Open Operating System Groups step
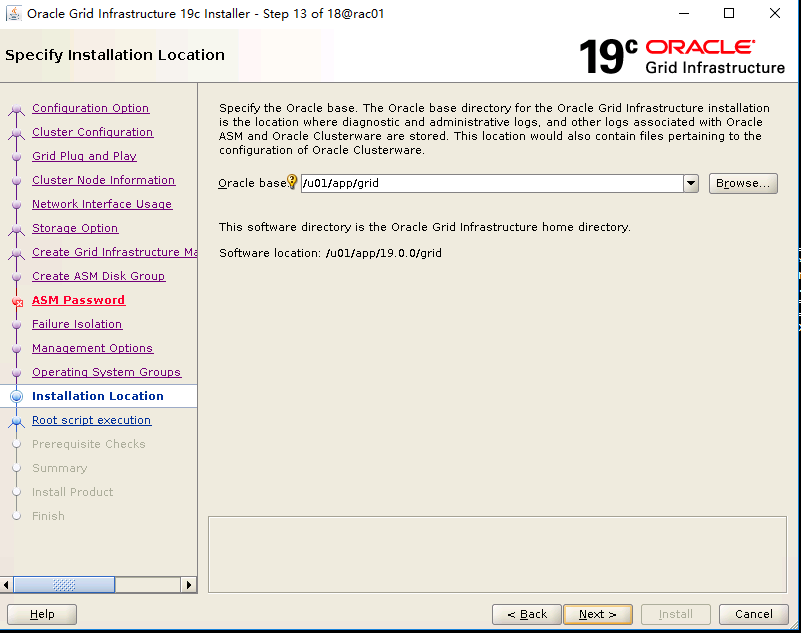Screen dimensions: 801x633 tap(107, 372)
